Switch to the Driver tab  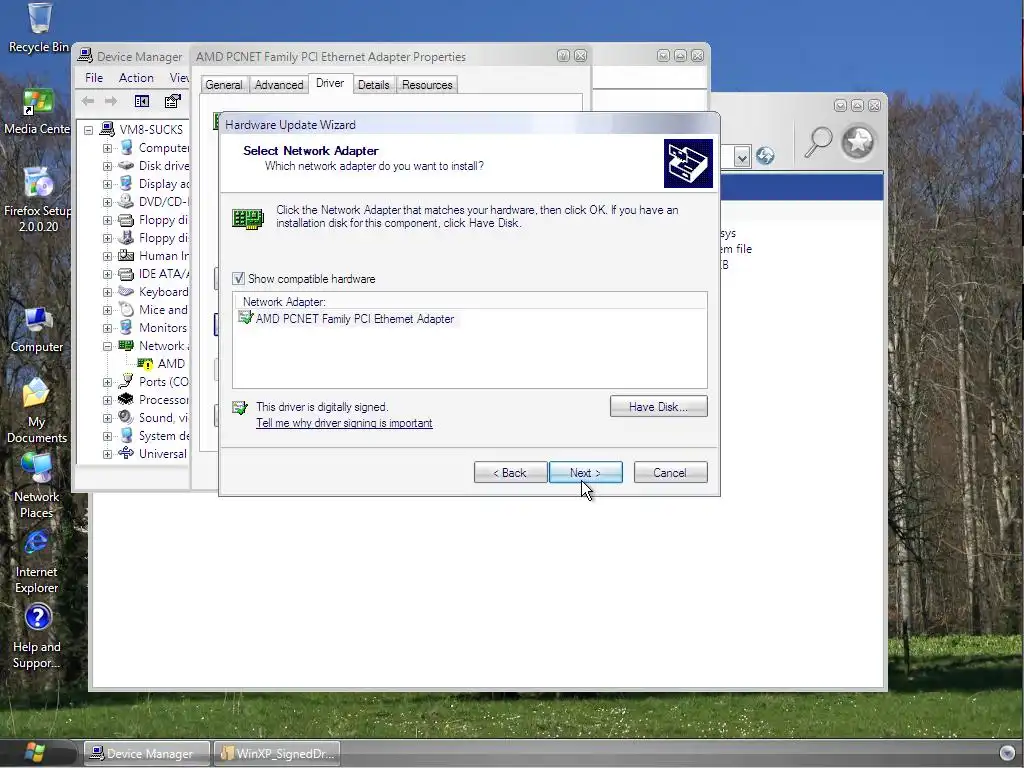330,83
